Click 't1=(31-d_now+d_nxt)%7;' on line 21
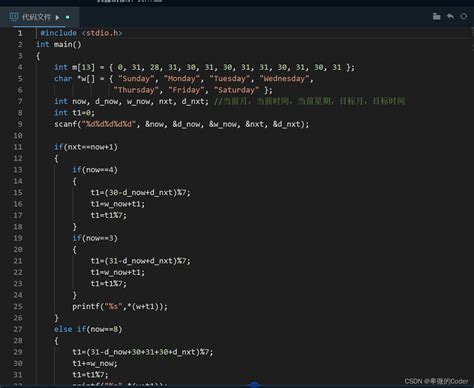The image size is (474, 388). [x=140, y=261]
